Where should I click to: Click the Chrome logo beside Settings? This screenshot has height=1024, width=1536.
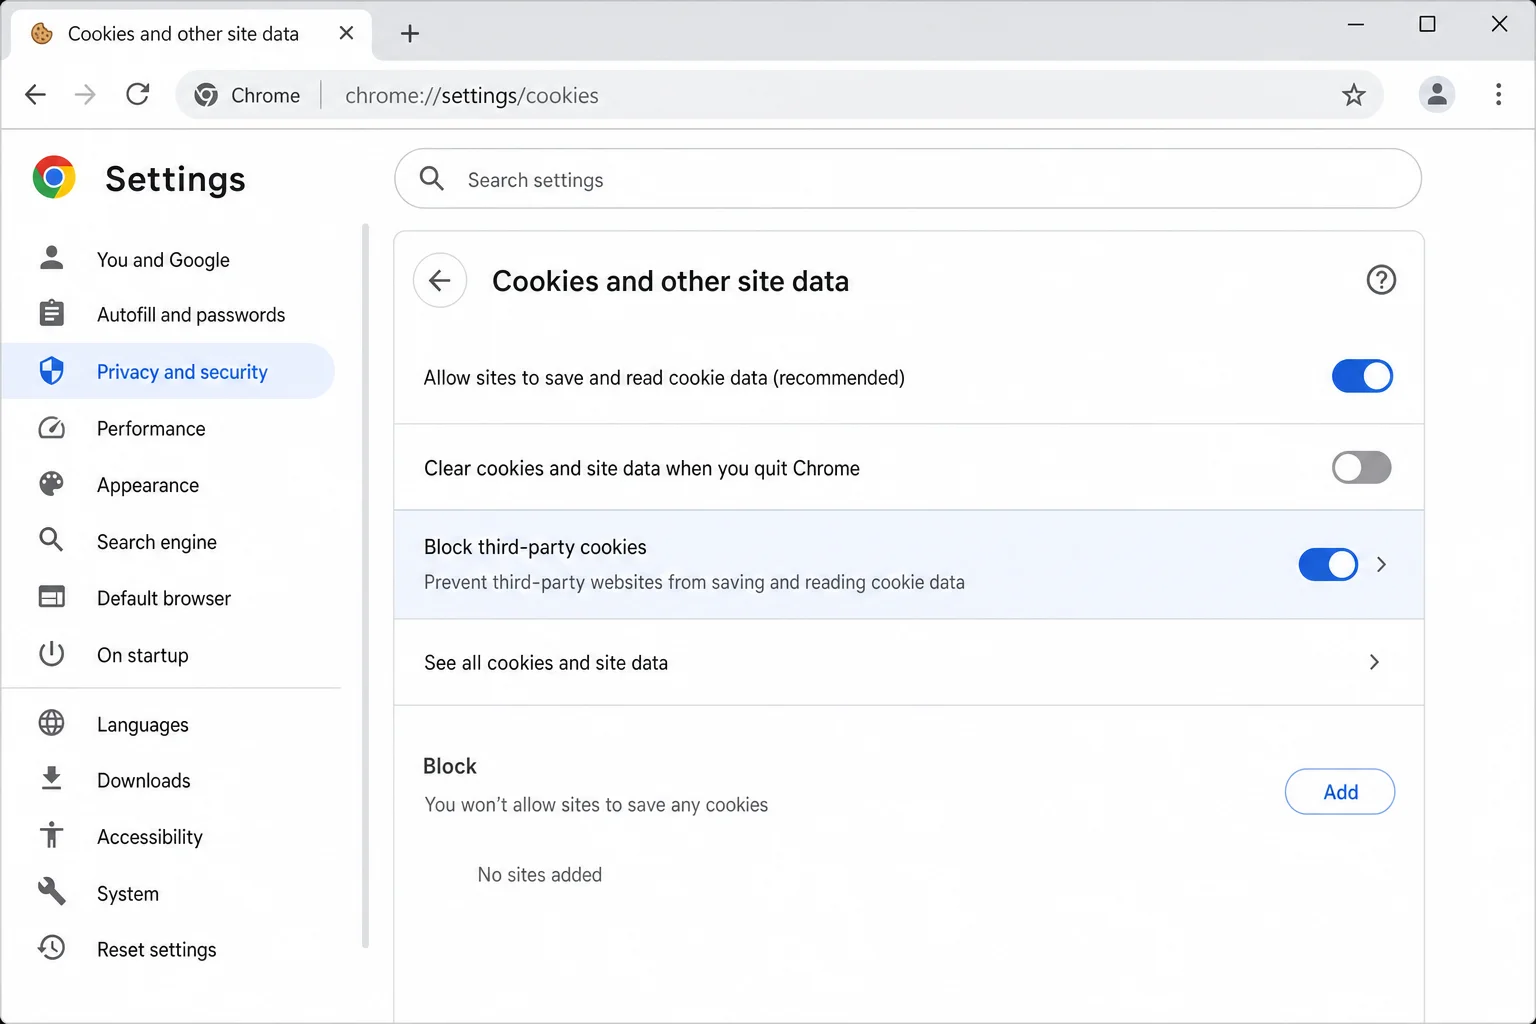[54, 178]
